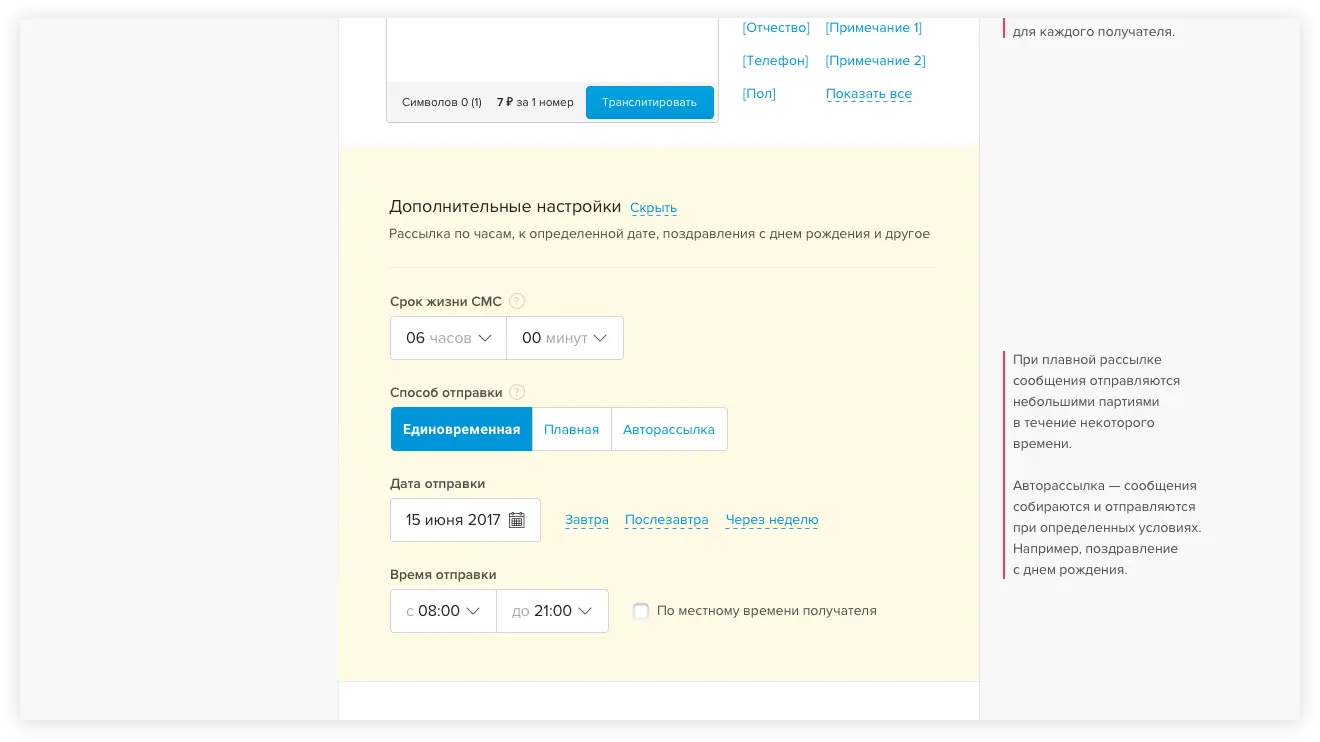Insert the [Отчество] placeholder
Image resolution: width=1320 pixels, height=742 pixels.
click(x=776, y=28)
